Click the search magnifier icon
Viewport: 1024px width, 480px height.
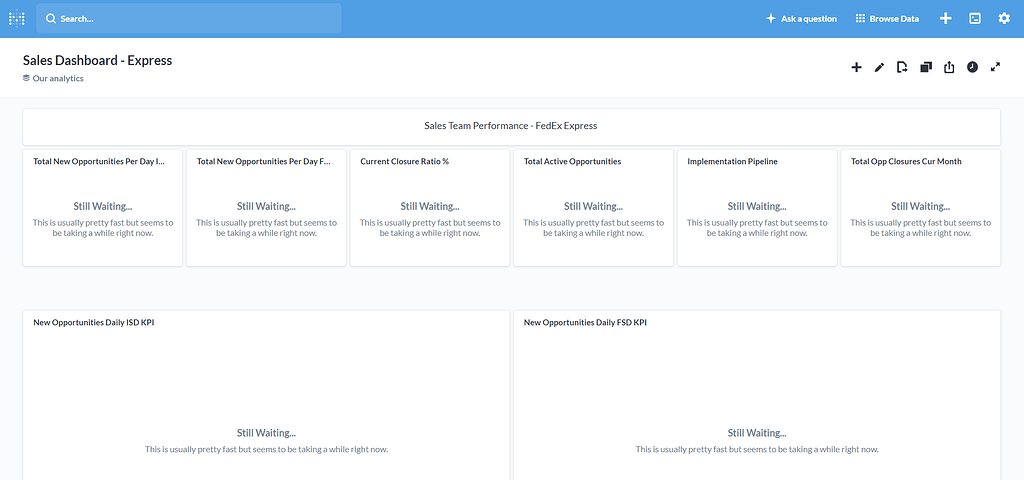pyautogui.click(x=50, y=19)
